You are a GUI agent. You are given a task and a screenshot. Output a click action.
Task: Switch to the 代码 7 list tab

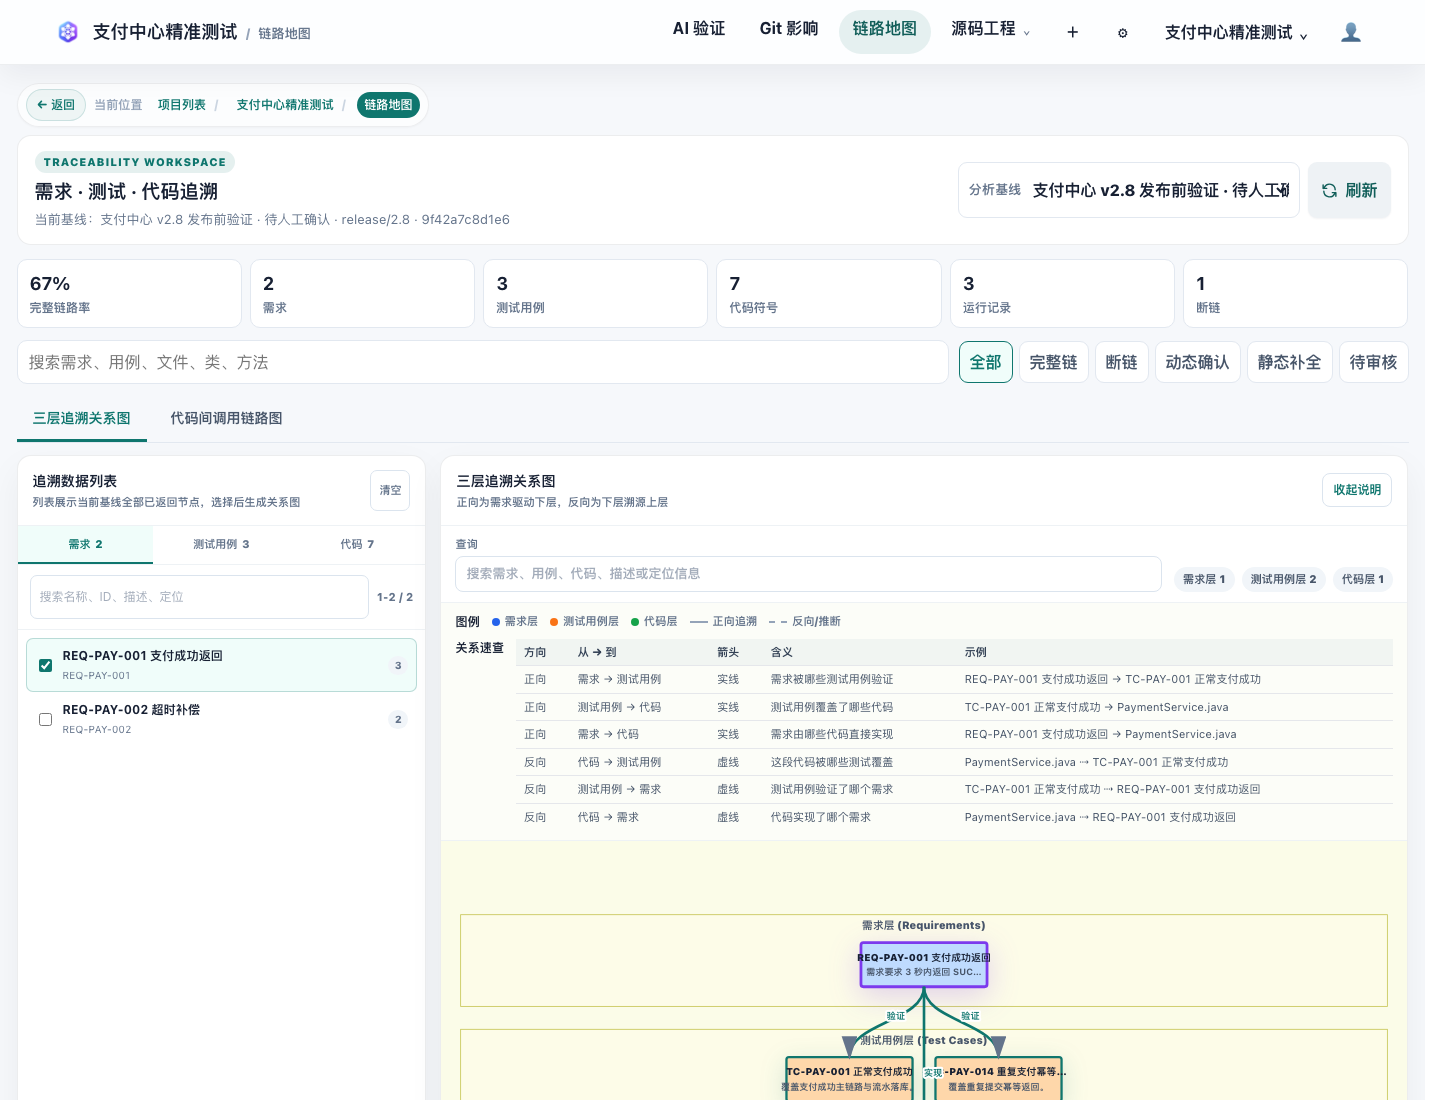click(x=357, y=544)
